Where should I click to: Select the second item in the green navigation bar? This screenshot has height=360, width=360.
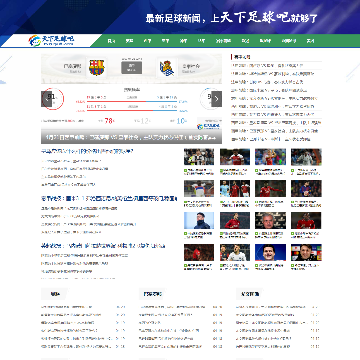[x=129, y=41]
